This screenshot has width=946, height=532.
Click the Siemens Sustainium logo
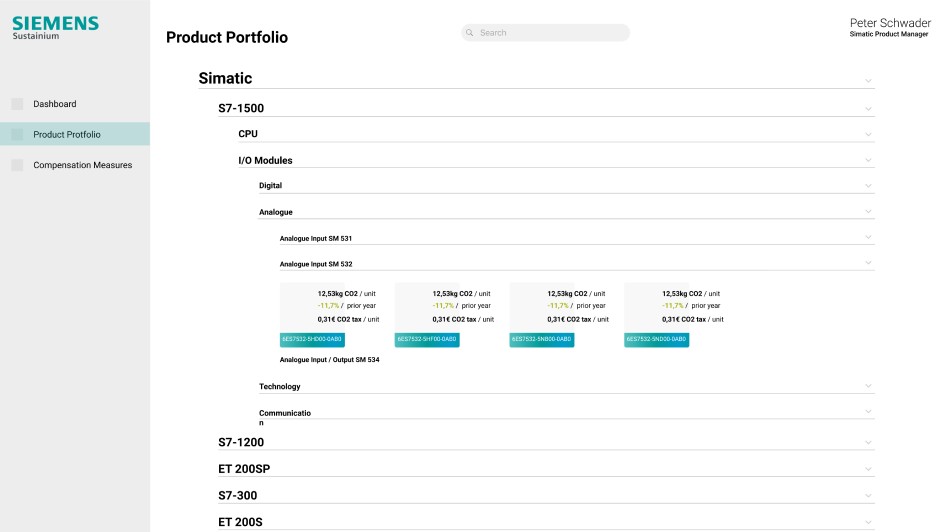56,28
